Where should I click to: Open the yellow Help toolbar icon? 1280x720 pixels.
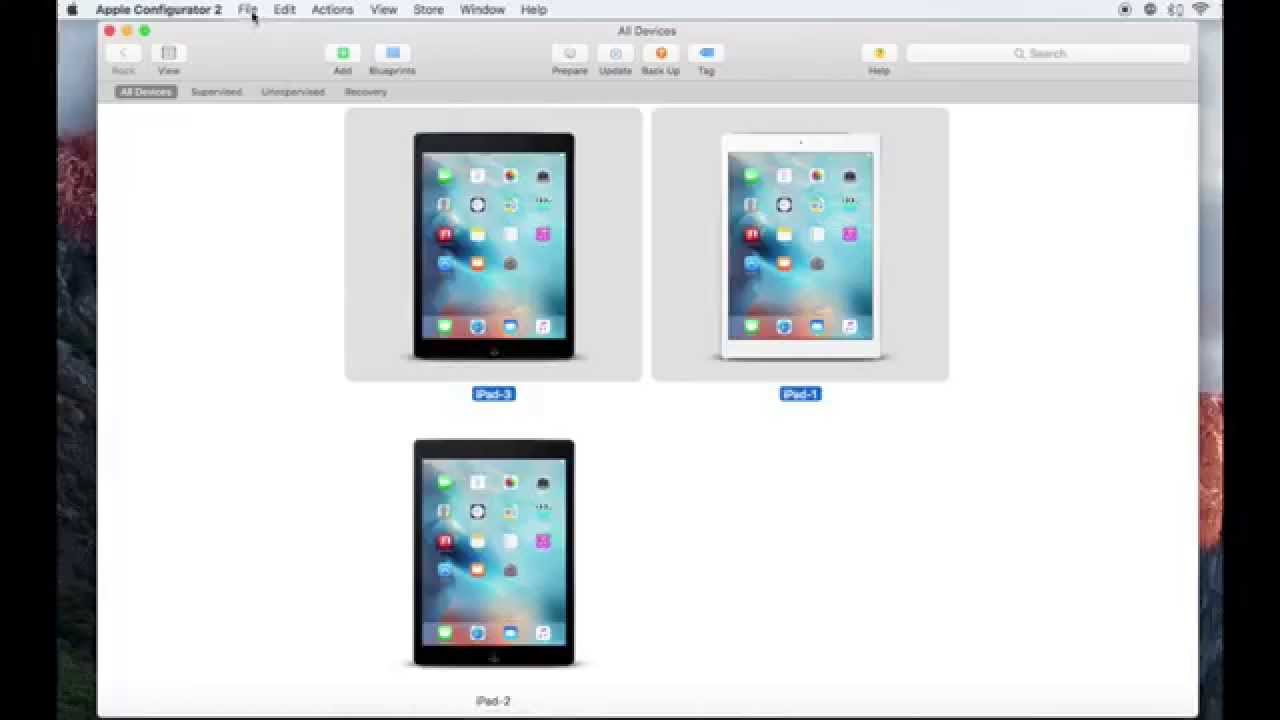click(879, 53)
